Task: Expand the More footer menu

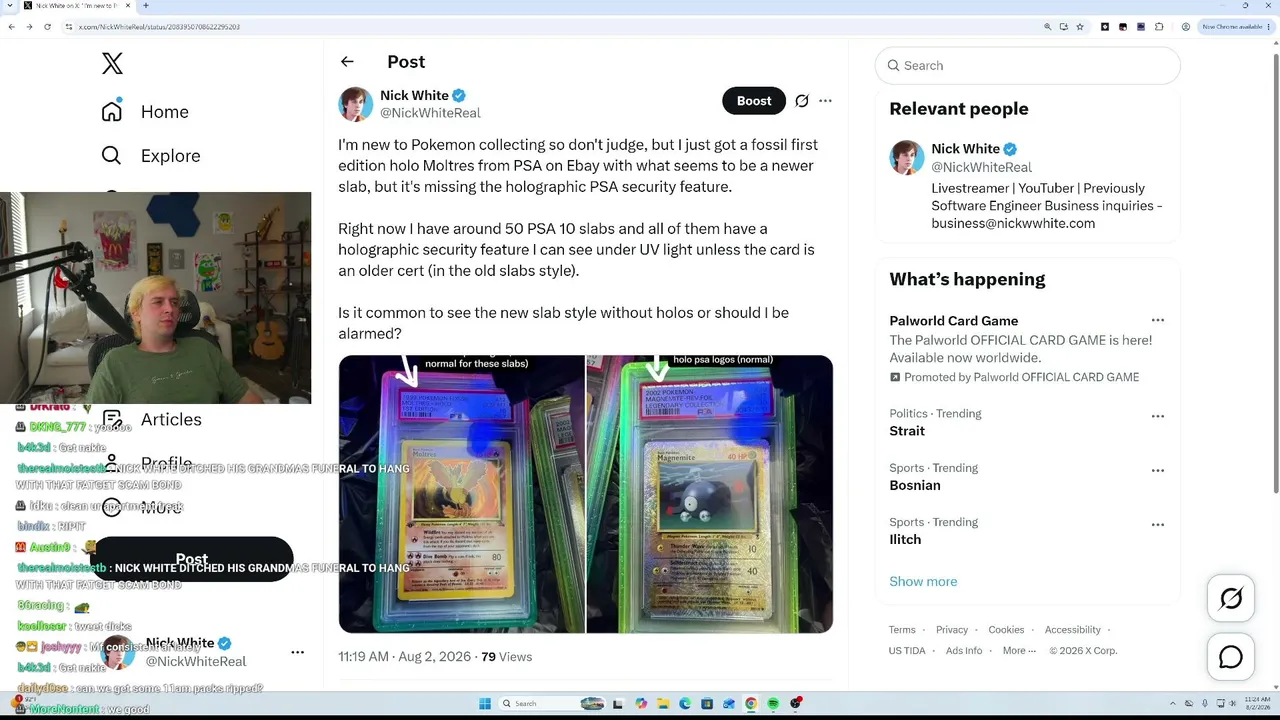Action: coord(1019,651)
